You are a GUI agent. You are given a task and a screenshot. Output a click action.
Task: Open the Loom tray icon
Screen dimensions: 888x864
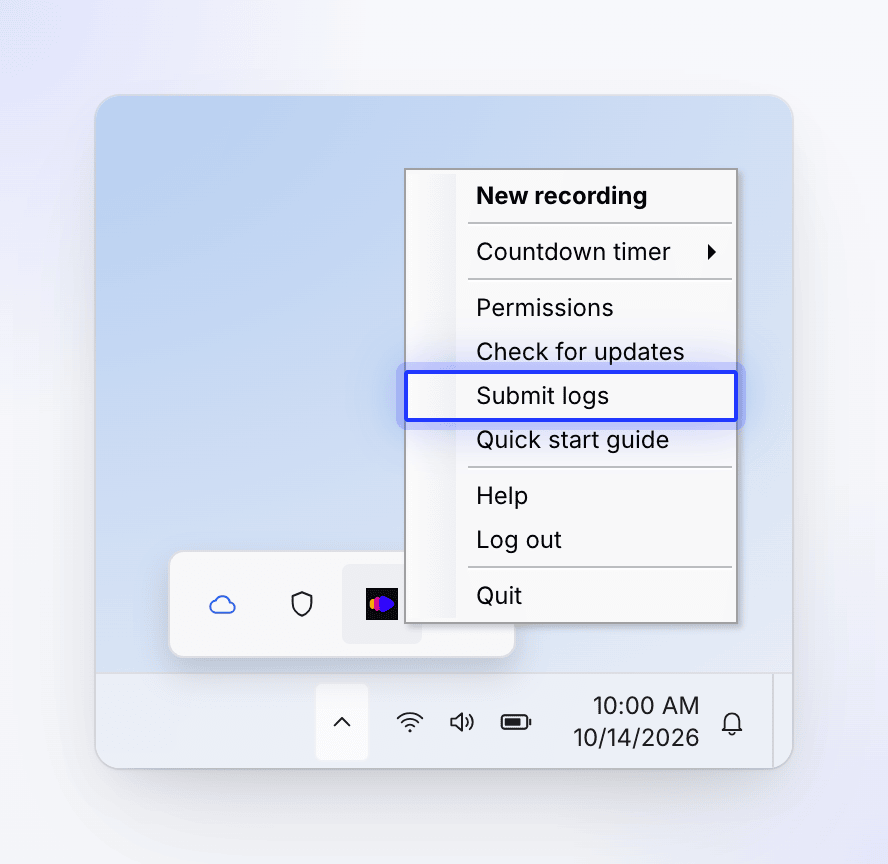point(382,604)
